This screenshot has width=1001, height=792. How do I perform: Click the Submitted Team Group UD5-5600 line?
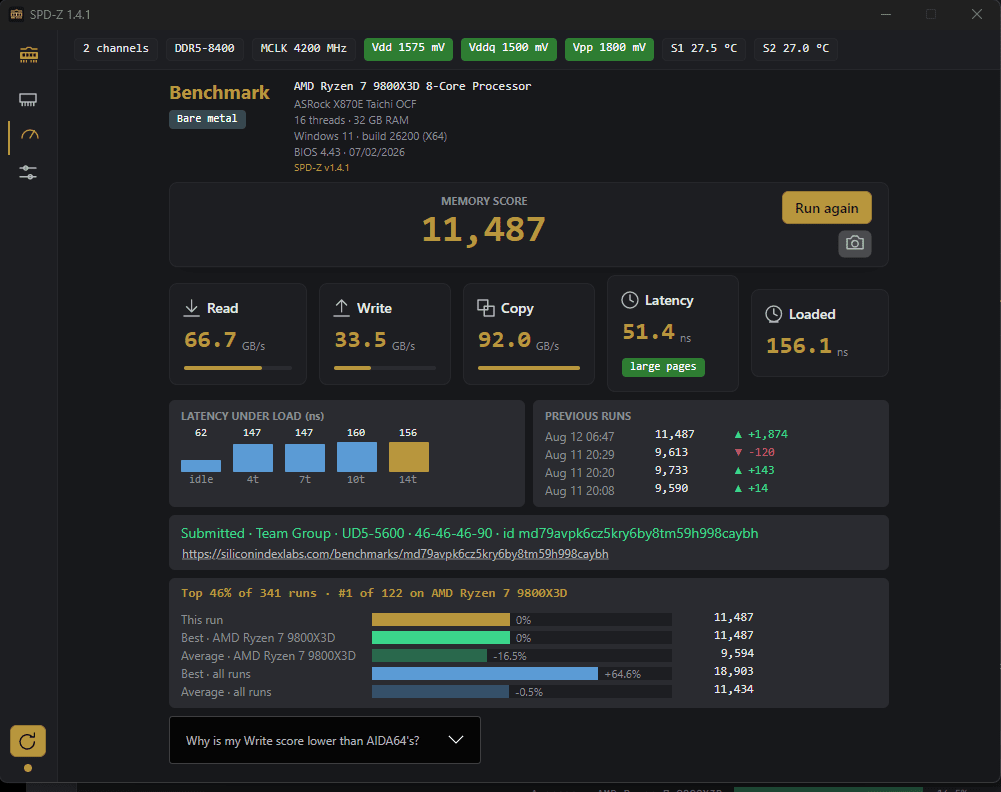click(x=469, y=534)
